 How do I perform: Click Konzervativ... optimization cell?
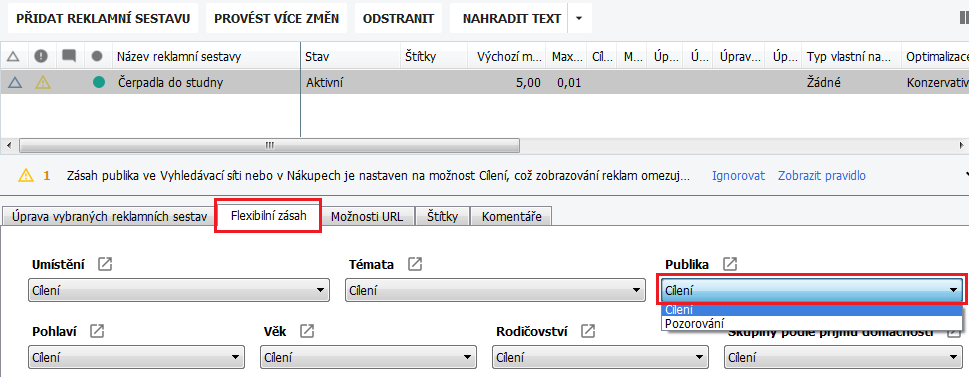pyautogui.click(x=937, y=82)
